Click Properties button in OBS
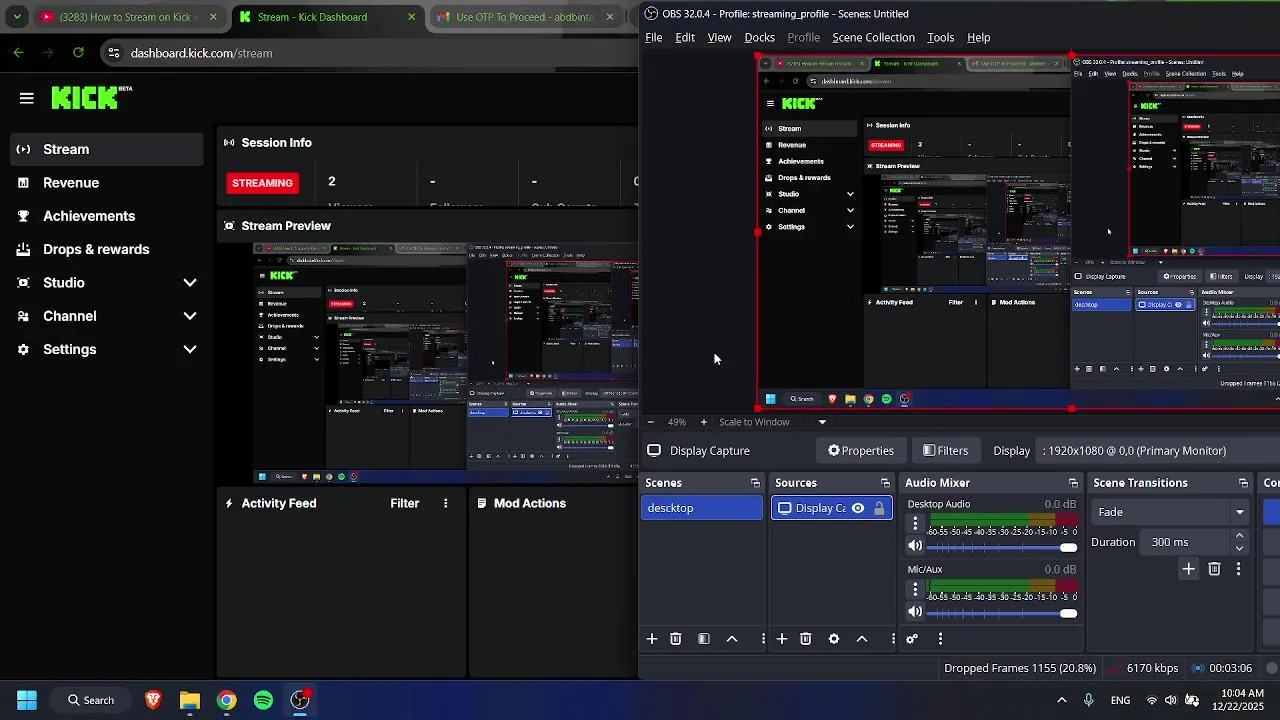1280x720 pixels. pos(861,451)
